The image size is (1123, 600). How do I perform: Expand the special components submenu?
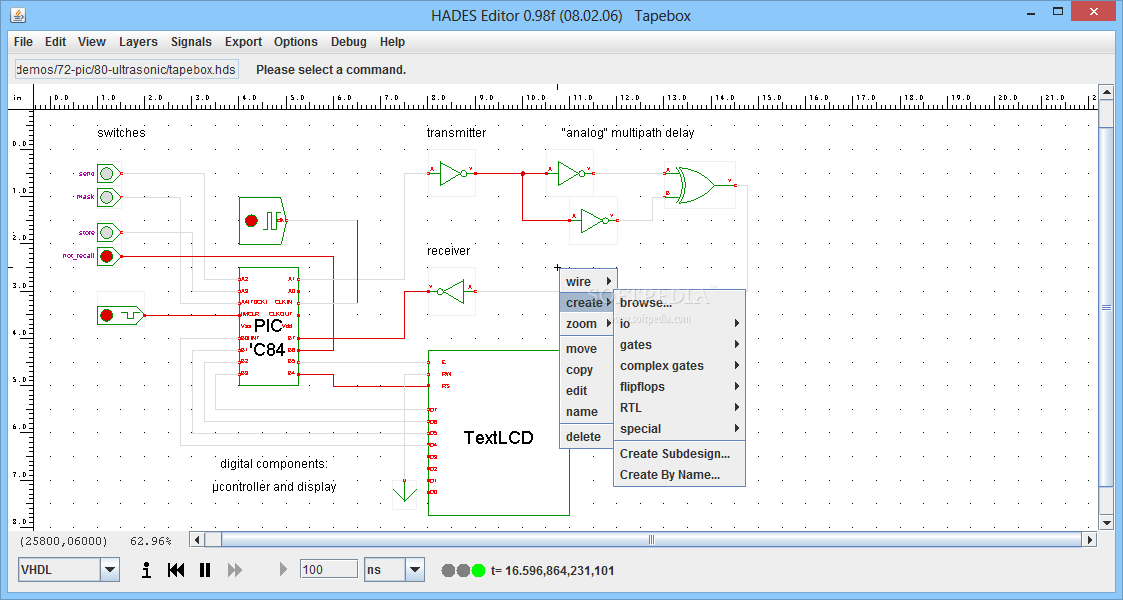point(679,429)
